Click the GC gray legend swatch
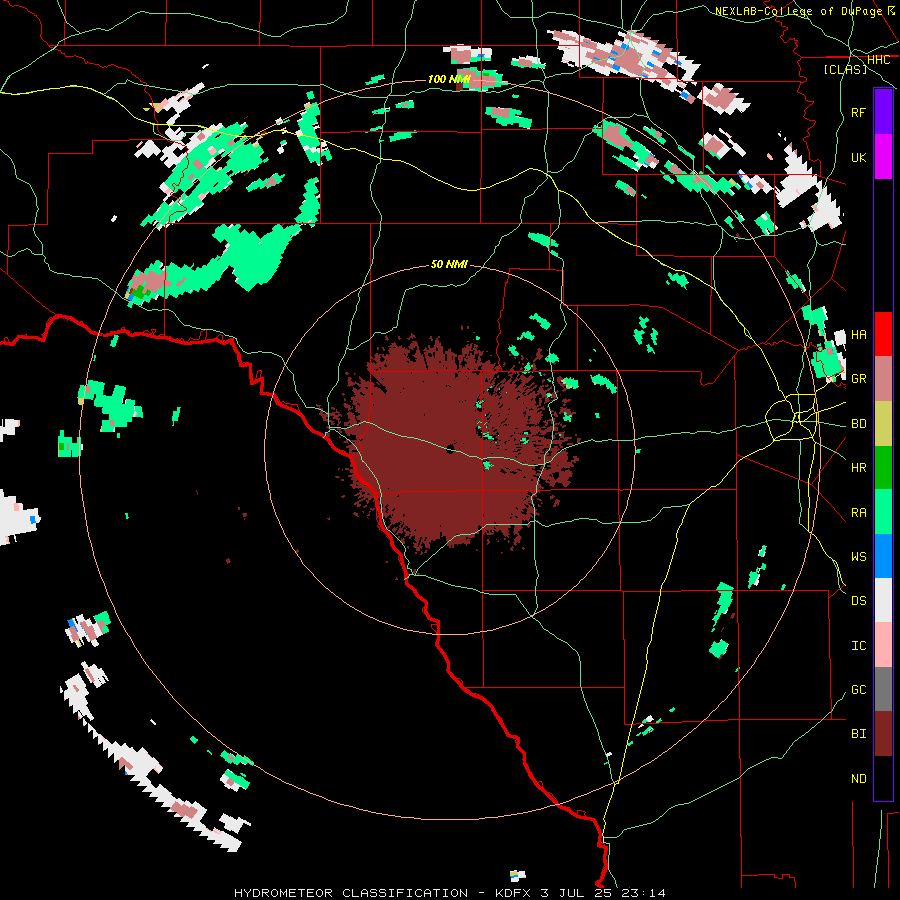Image resolution: width=900 pixels, height=900 pixels. pos(883,689)
